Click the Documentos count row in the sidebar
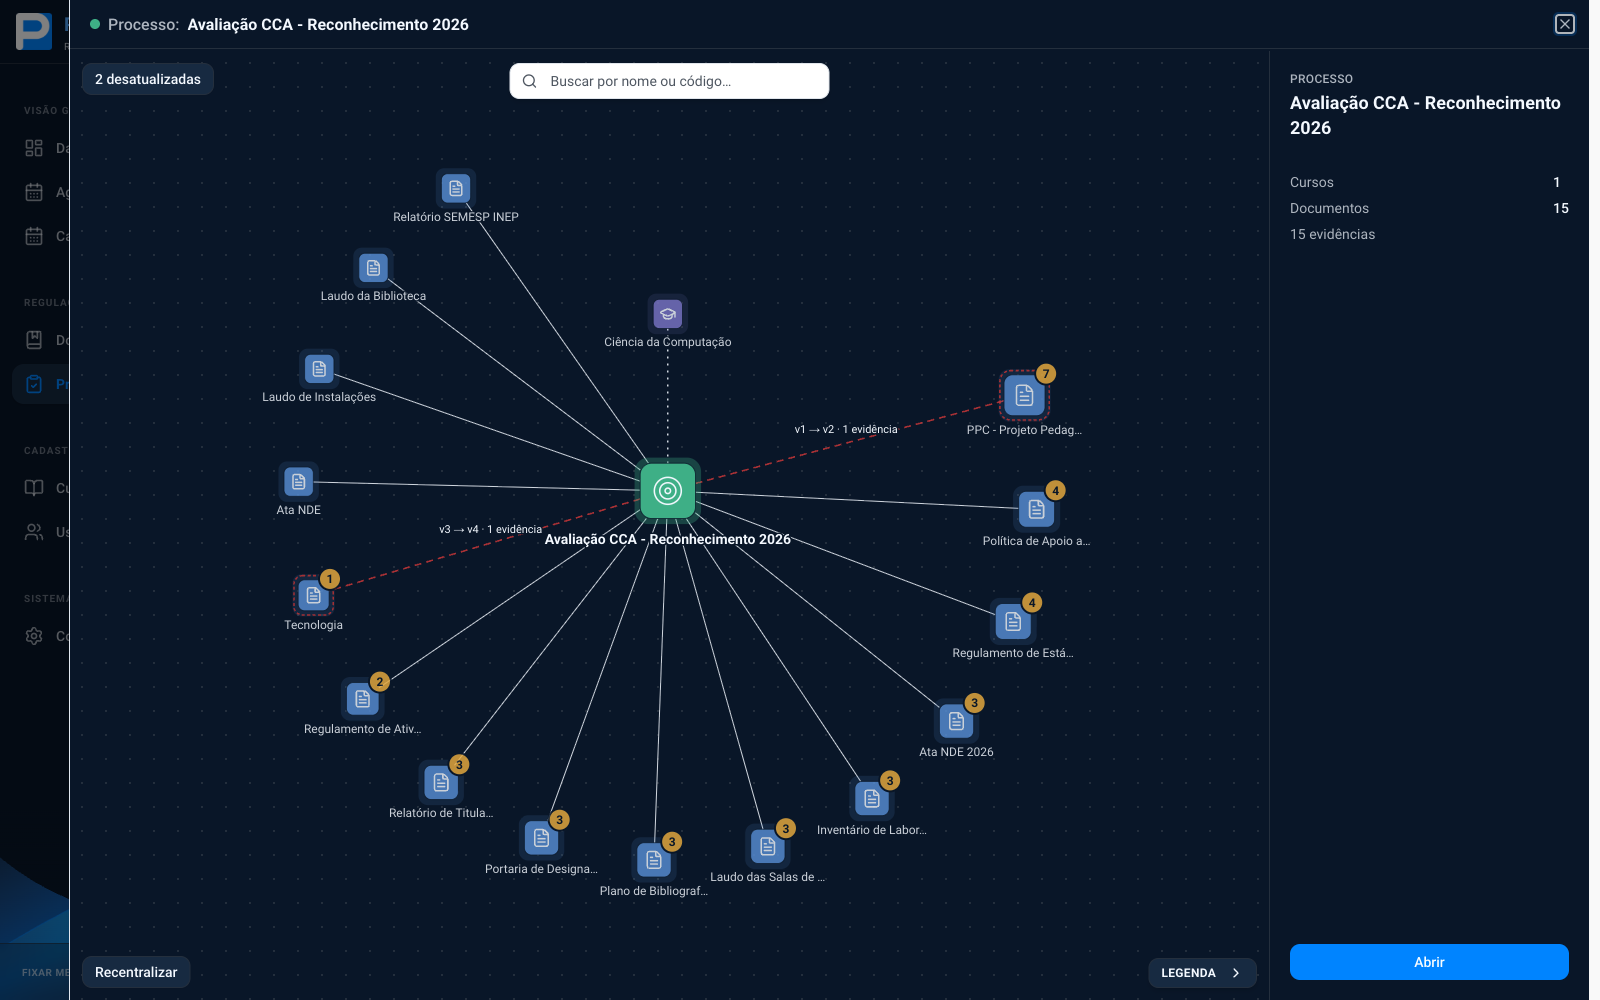 pos(1429,208)
